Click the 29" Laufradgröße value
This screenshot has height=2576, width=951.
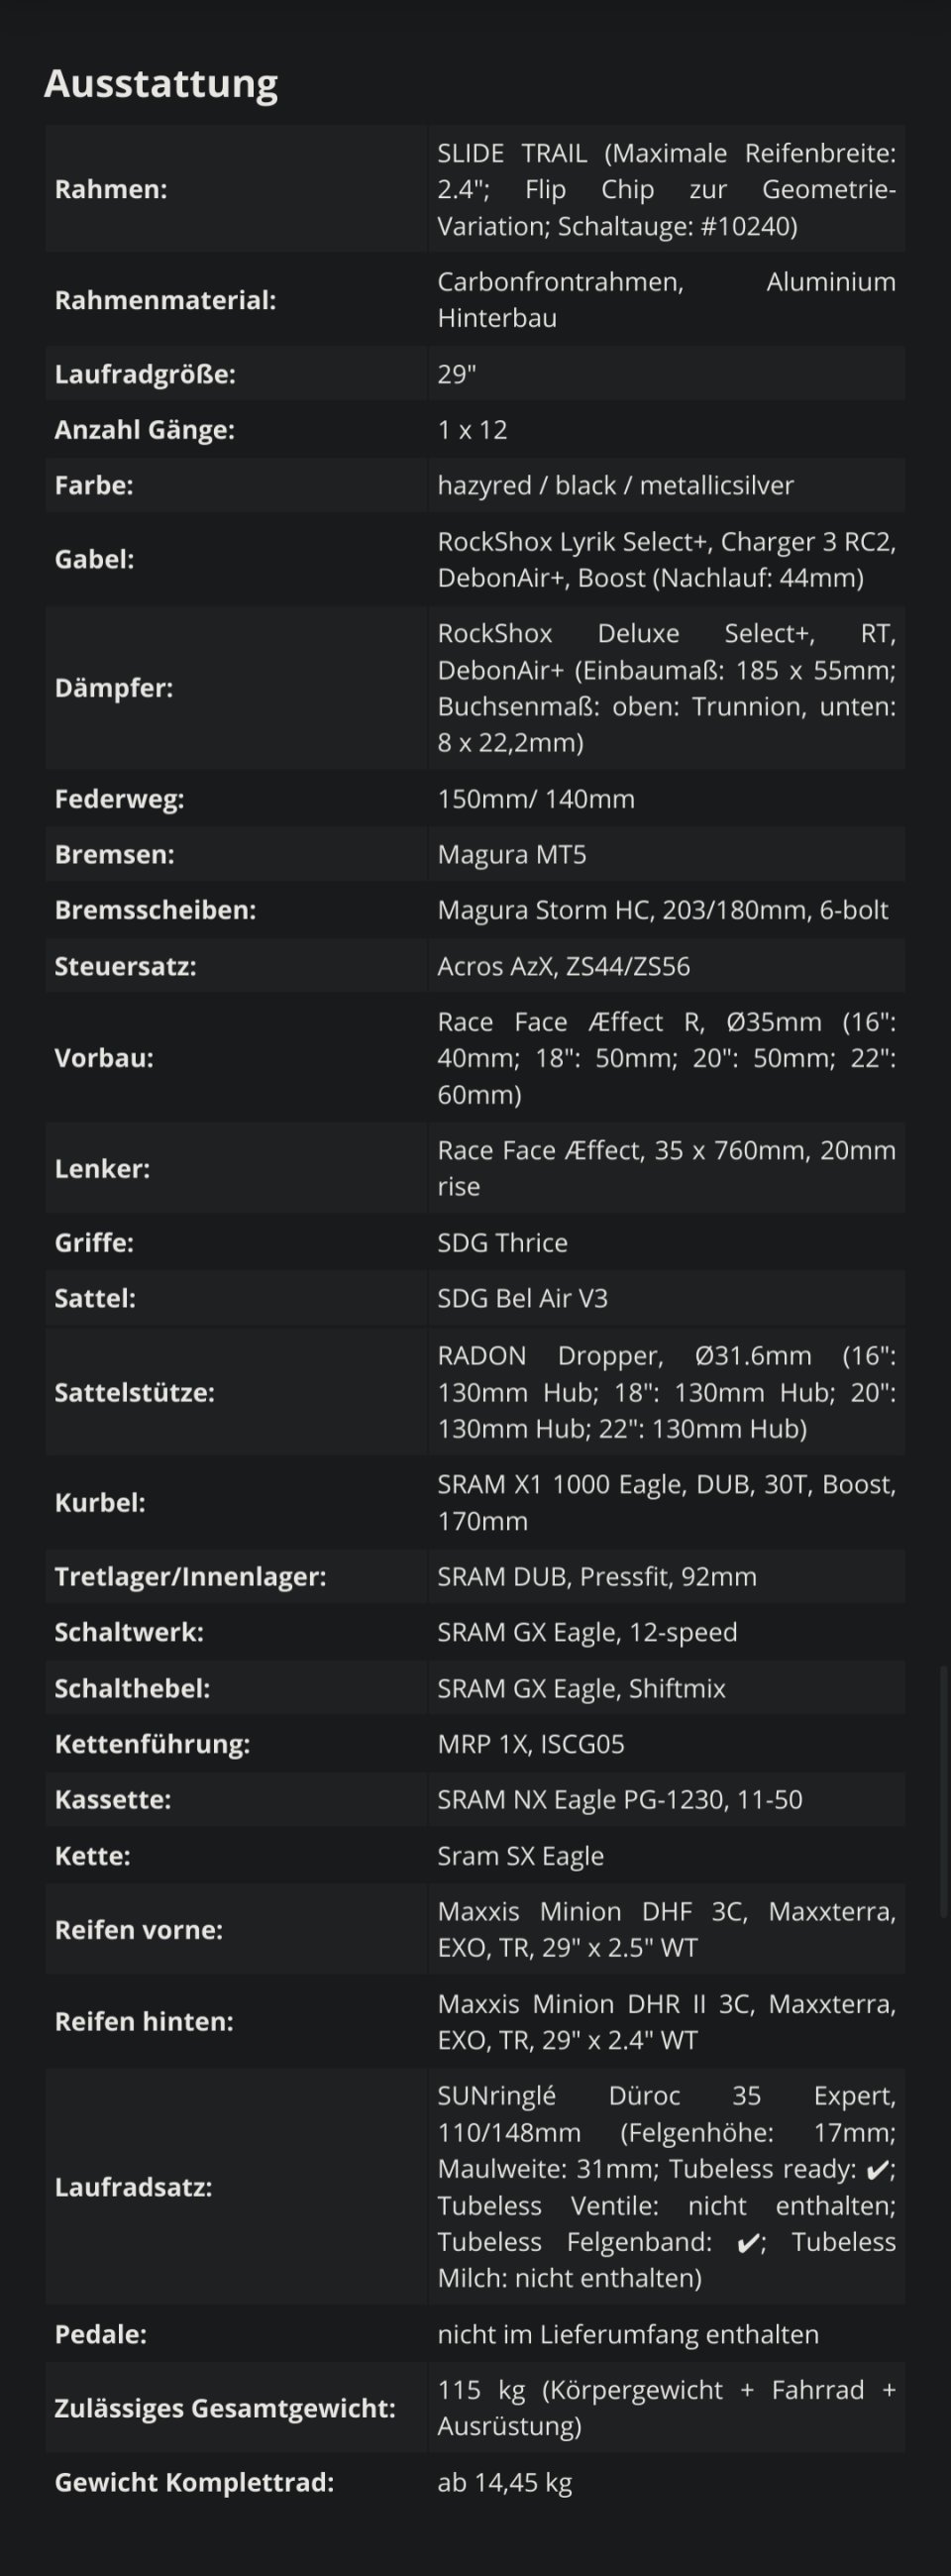tap(457, 374)
